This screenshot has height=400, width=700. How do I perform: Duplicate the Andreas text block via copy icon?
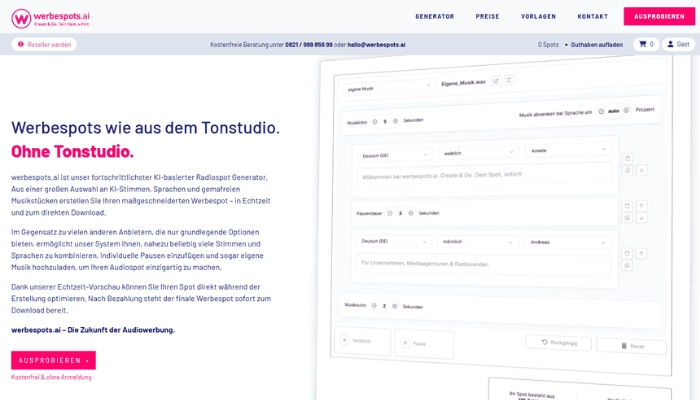627,265
